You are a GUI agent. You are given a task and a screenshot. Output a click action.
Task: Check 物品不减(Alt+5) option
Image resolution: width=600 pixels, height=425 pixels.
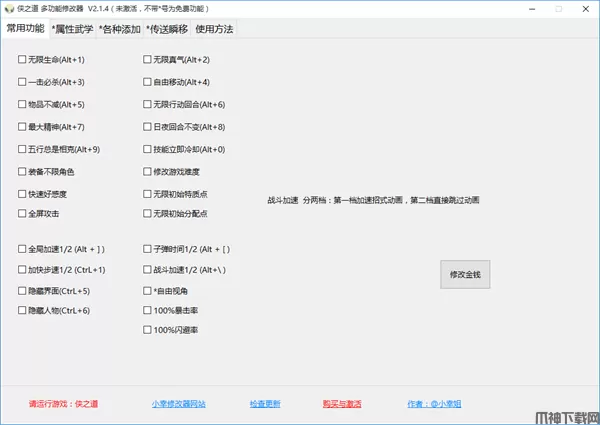22,104
